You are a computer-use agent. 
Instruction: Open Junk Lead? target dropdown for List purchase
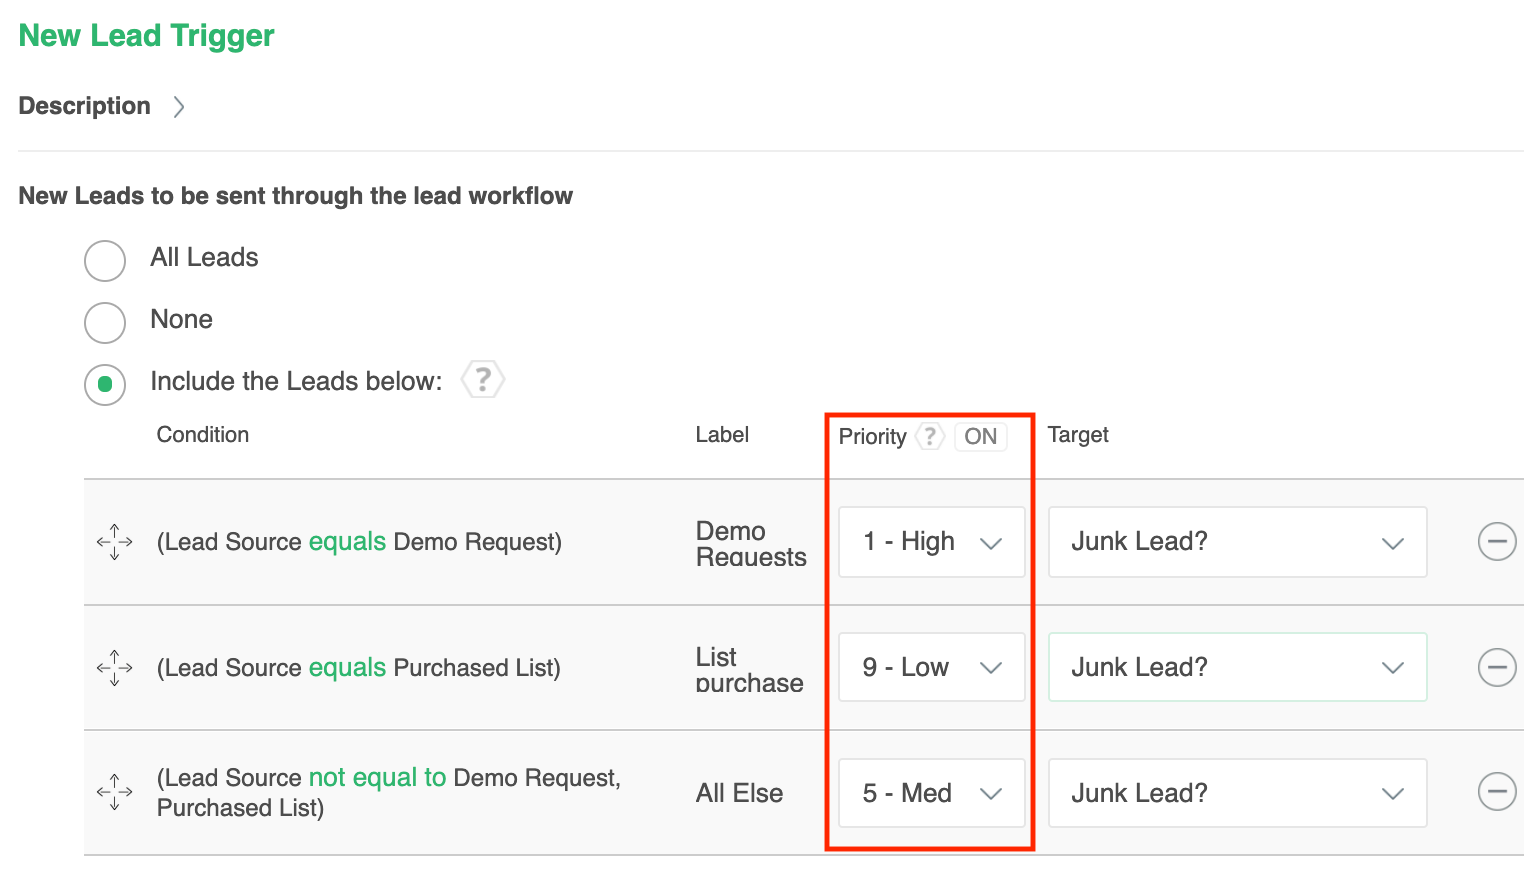tap(1237, 667)
